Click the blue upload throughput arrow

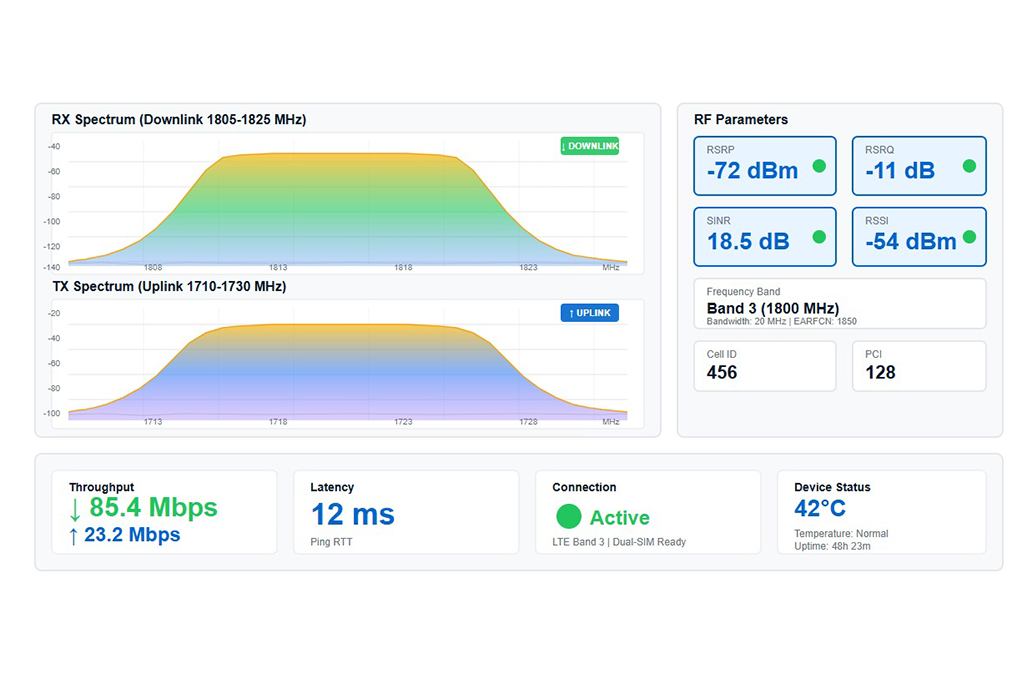pyautogui.click(x=74, y=535)
